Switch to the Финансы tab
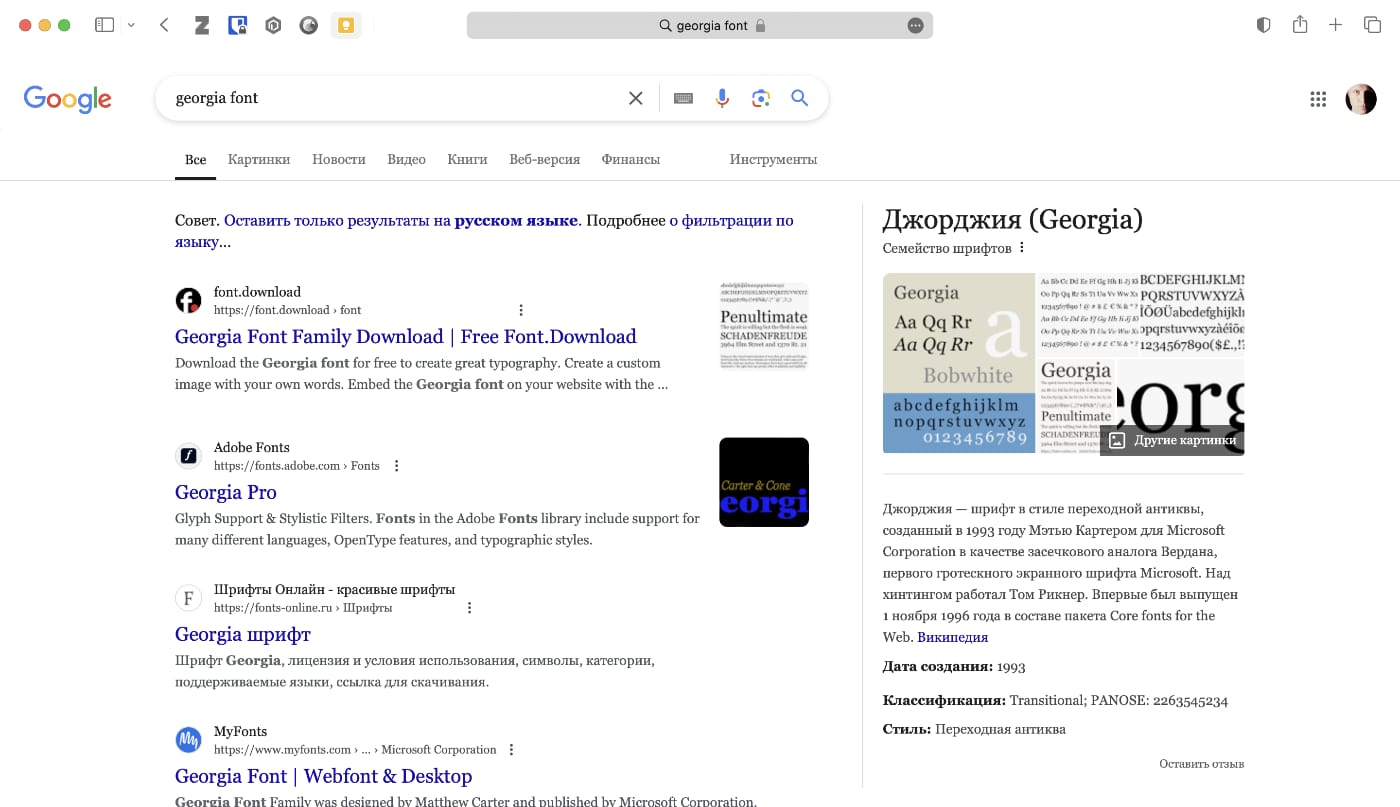This screenshot has height=807, width=1400. [x=631, y=159]
